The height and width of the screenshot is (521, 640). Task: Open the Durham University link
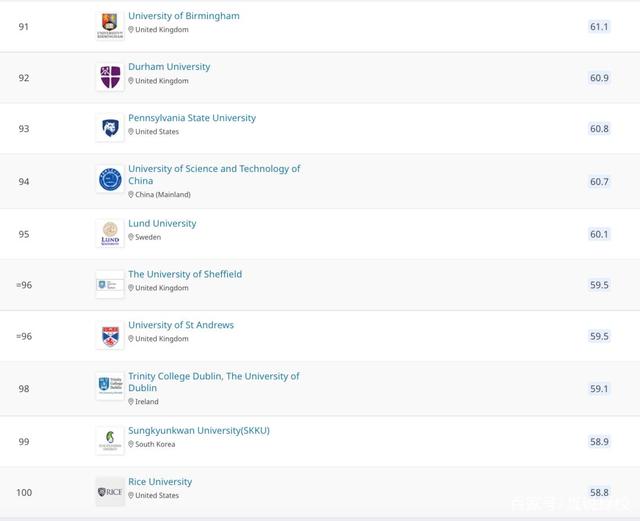tap(169, 67)
